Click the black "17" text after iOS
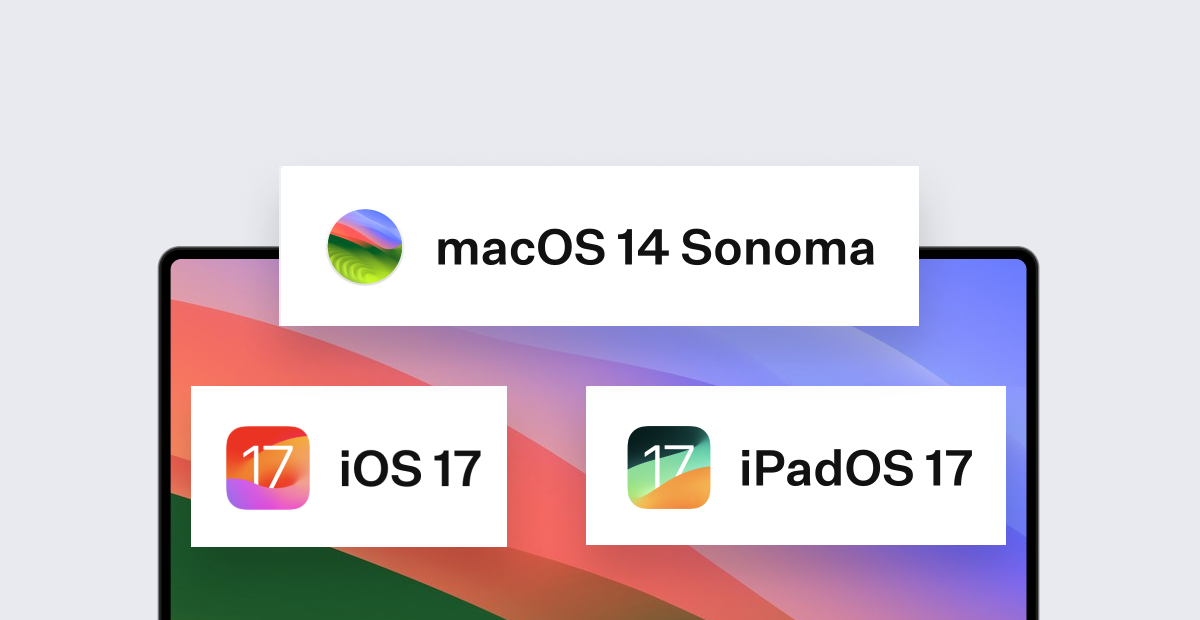 coord(458,468)
